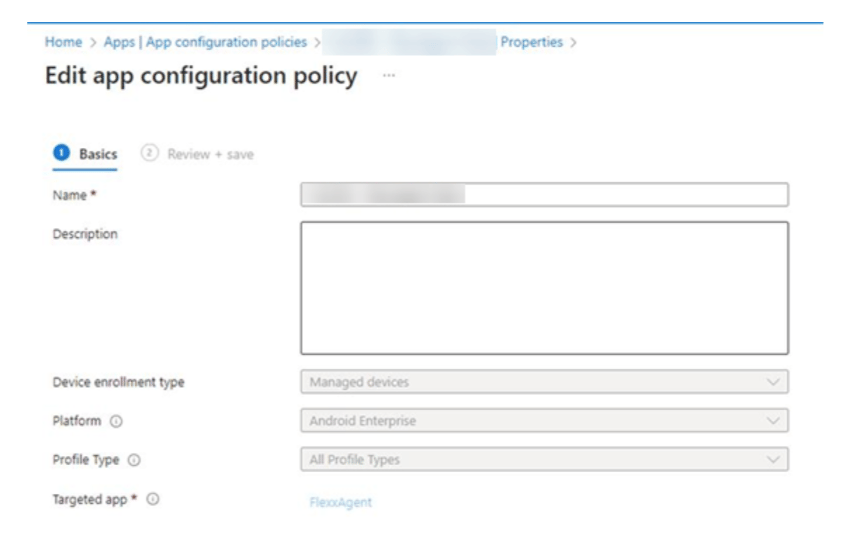Click into the Description text area

[x=544, y=288]
